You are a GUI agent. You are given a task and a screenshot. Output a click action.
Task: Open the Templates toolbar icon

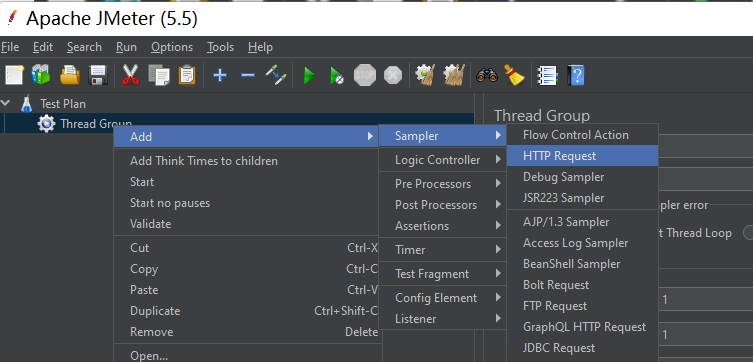point(41,75)
